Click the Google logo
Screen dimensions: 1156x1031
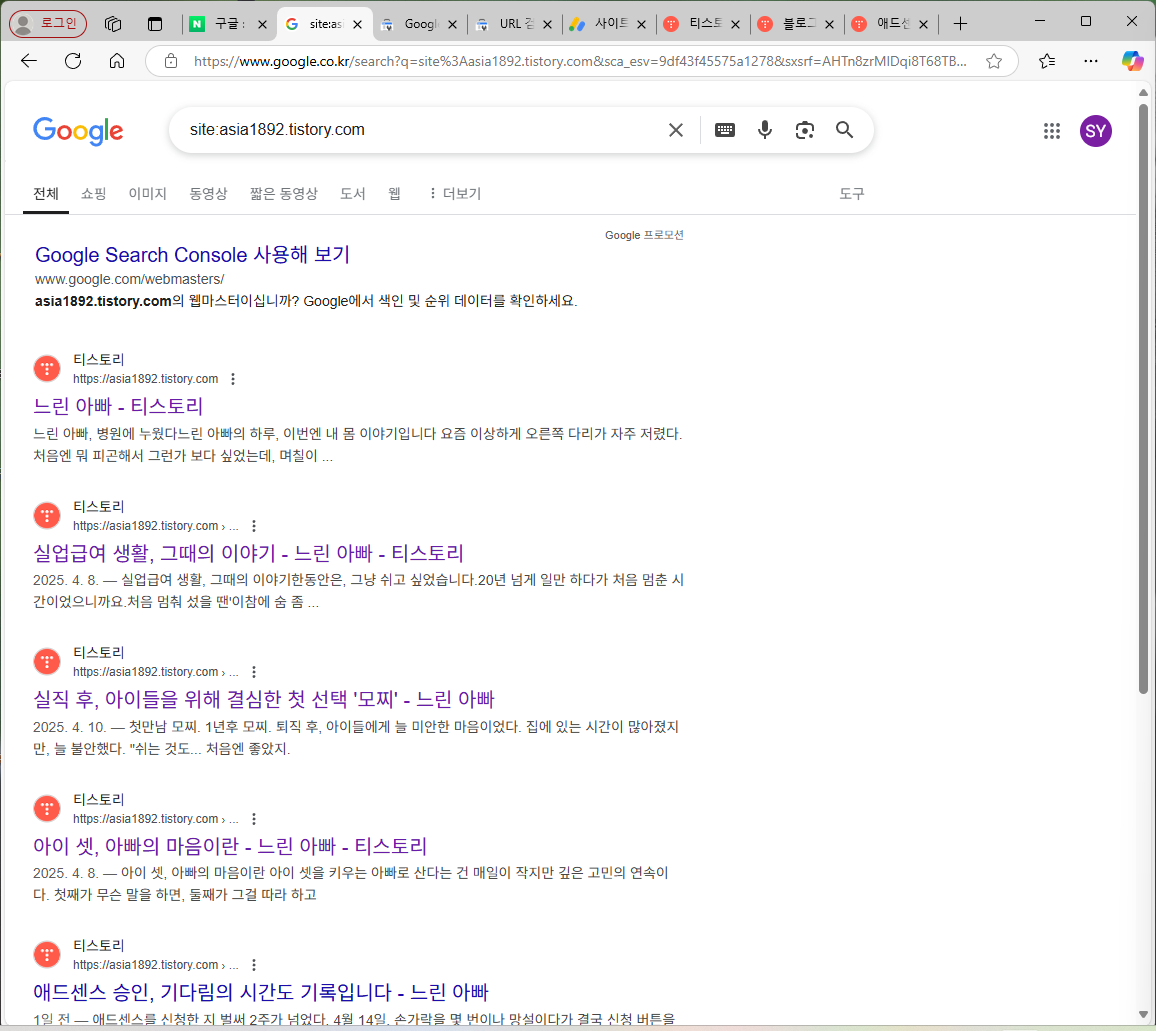[x=78, y=131]
